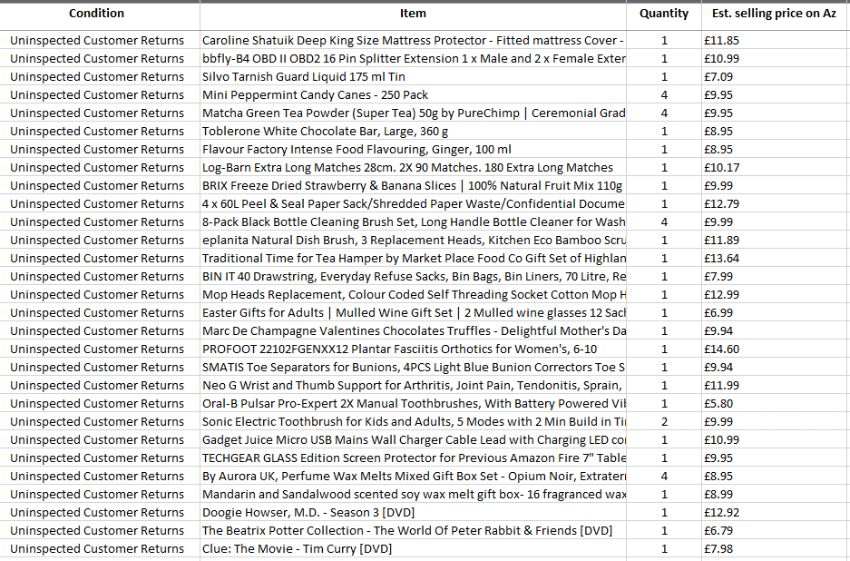Select Mini Peppermint Candy Canes cell
The image size is (850, 561).
click(x=413, y=95)
